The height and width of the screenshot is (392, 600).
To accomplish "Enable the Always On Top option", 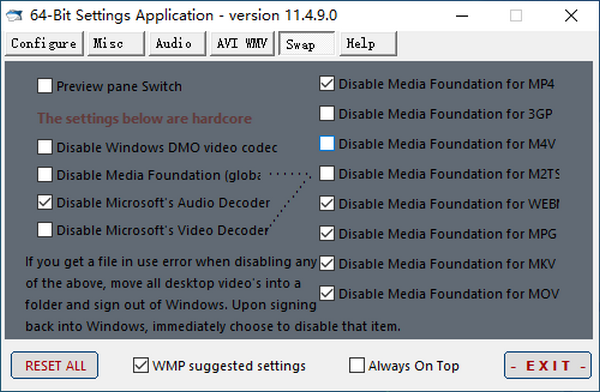I will pos(357,365).
